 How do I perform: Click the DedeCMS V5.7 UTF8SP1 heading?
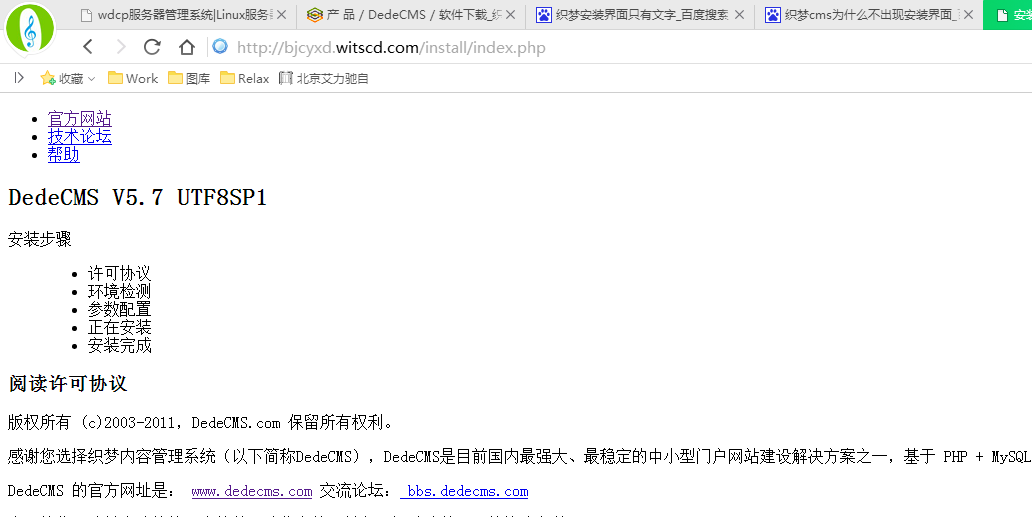pos(138,197)
